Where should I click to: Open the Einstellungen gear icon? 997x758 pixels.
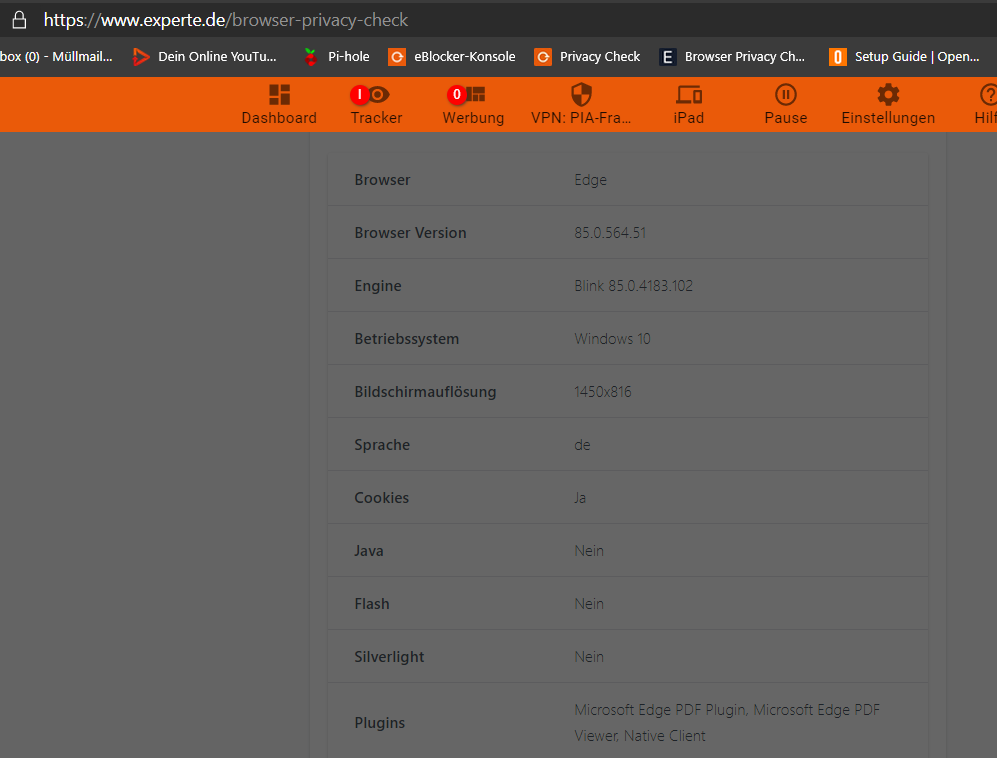click(x=888, y=95)
